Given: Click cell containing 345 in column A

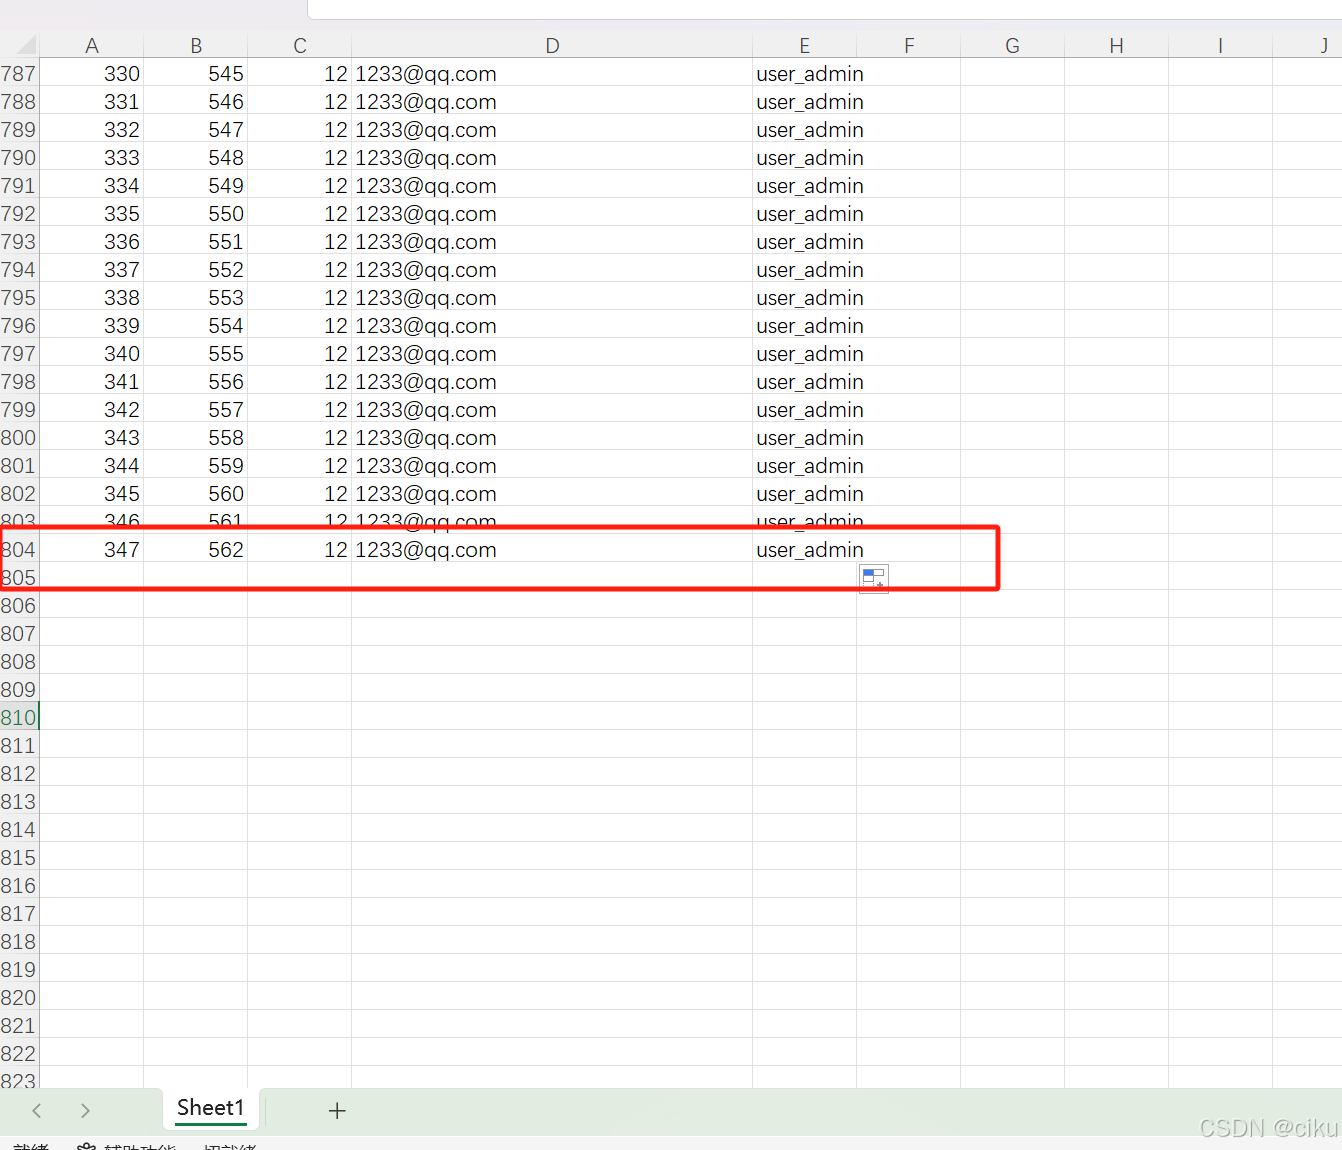Looking at the screenshot, I should (x=92, y=494).
